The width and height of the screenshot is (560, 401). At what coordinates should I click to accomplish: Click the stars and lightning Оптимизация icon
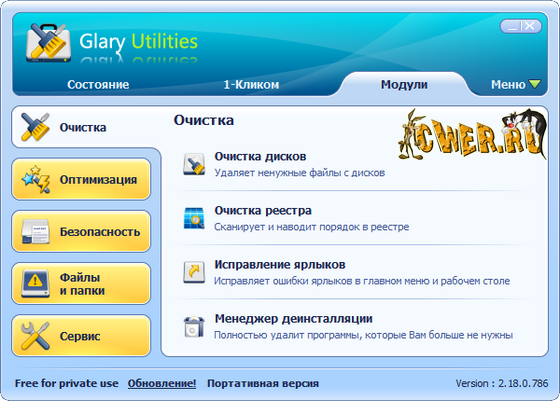[x=36, y=179]
